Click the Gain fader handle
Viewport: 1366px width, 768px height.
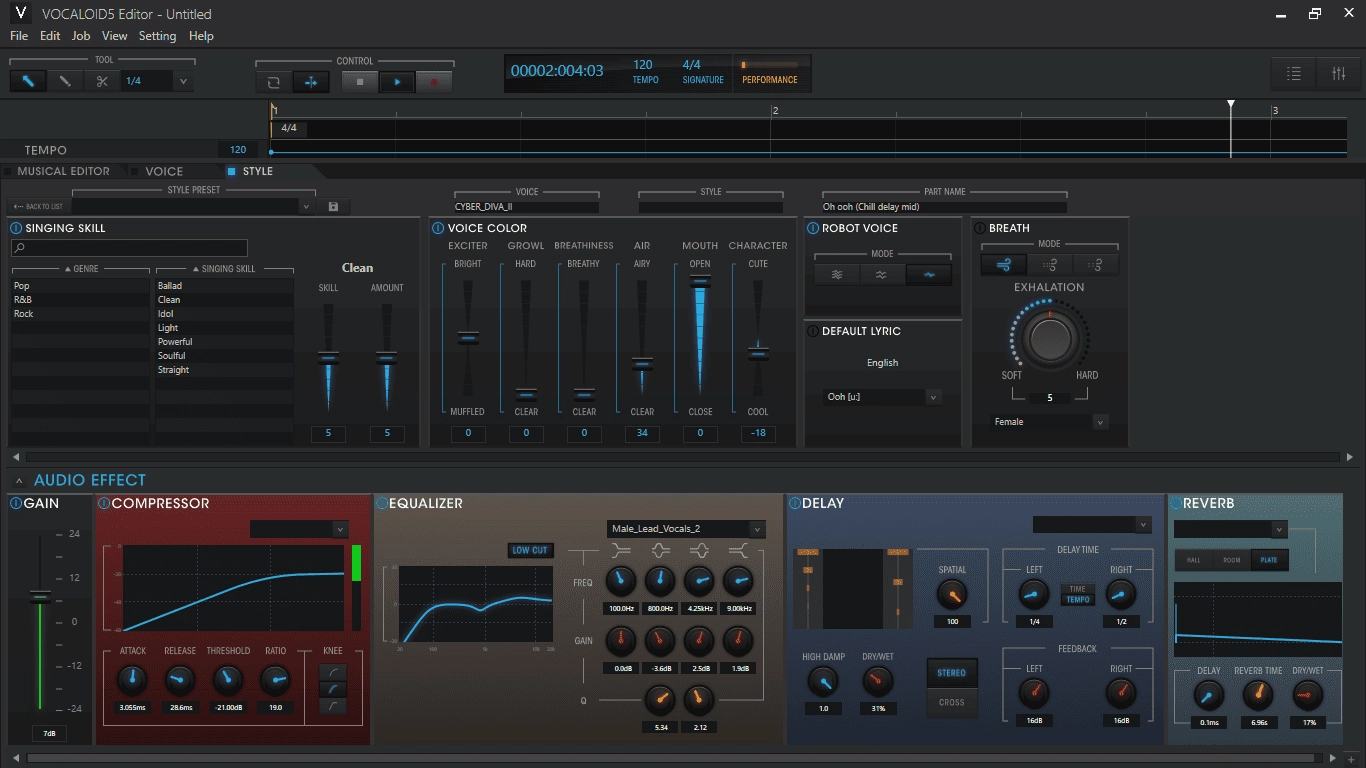point(40,597)
